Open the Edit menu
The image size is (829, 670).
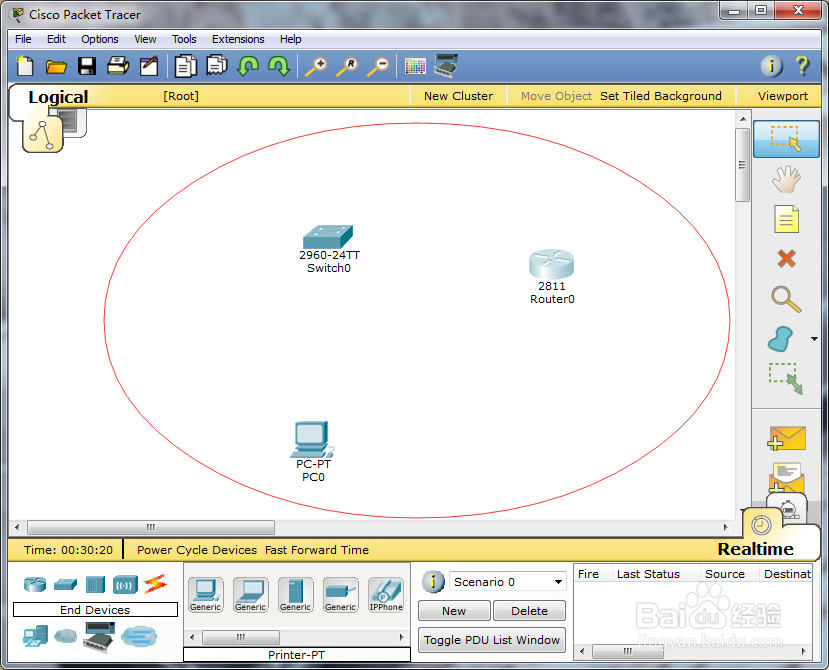(56, 39)
